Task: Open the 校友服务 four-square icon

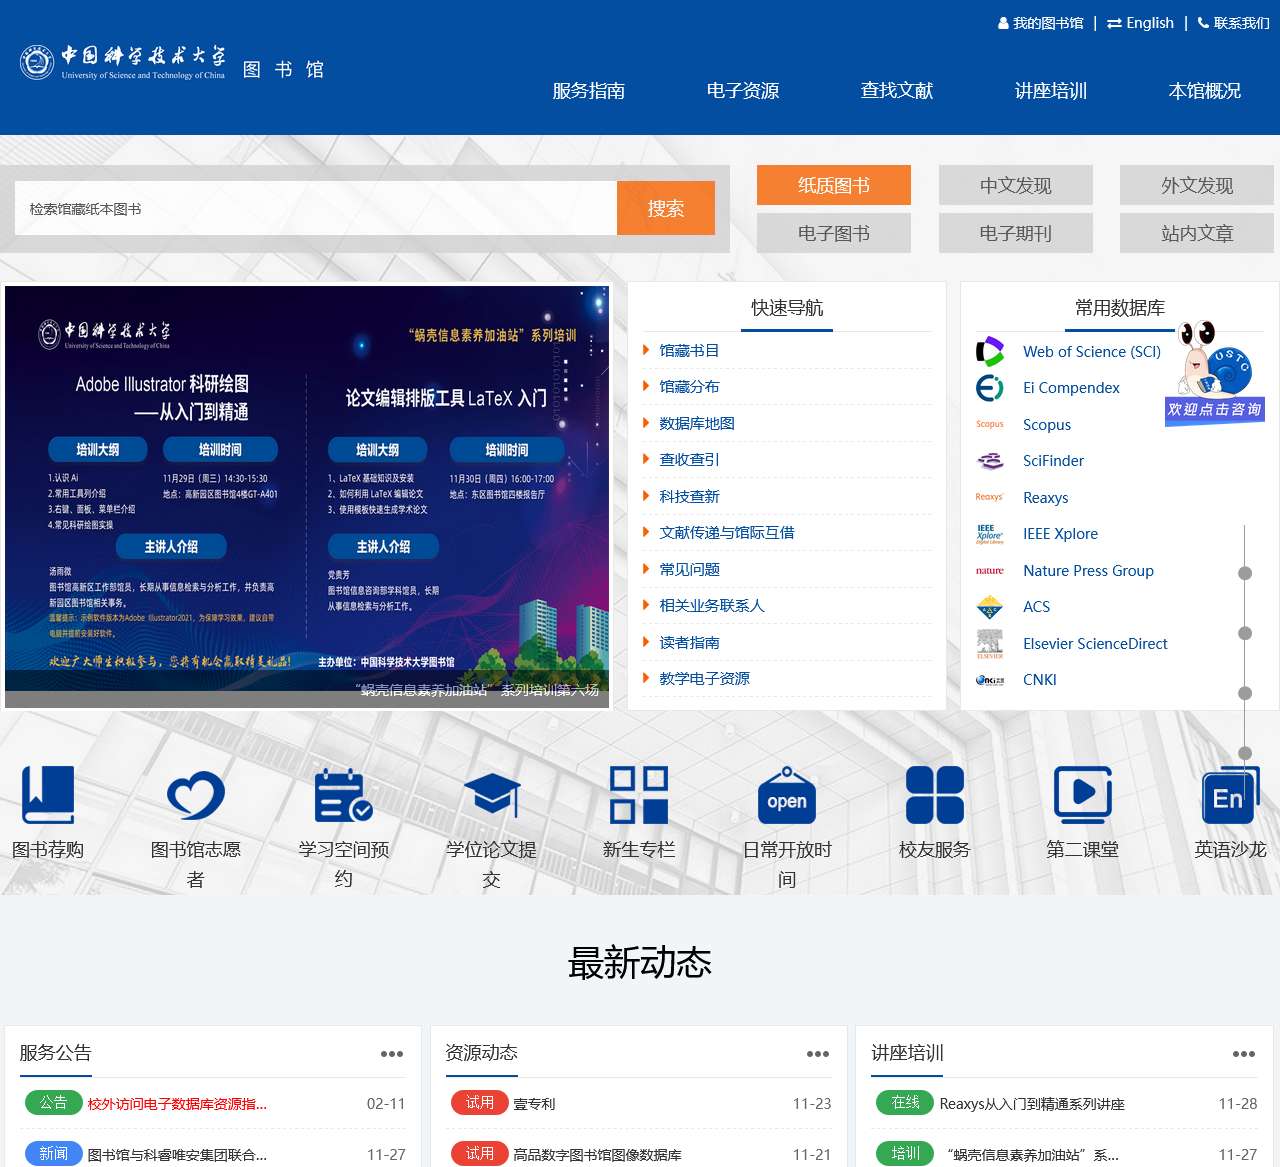Action: pyautogui.click(x=935, y=795)
